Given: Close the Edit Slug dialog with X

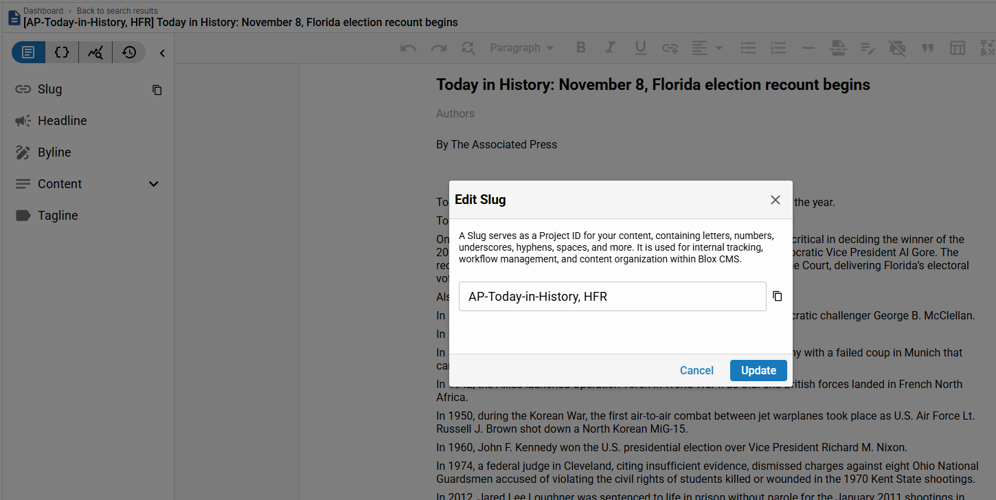Looking at the screenshot, I should coord(775,199).
